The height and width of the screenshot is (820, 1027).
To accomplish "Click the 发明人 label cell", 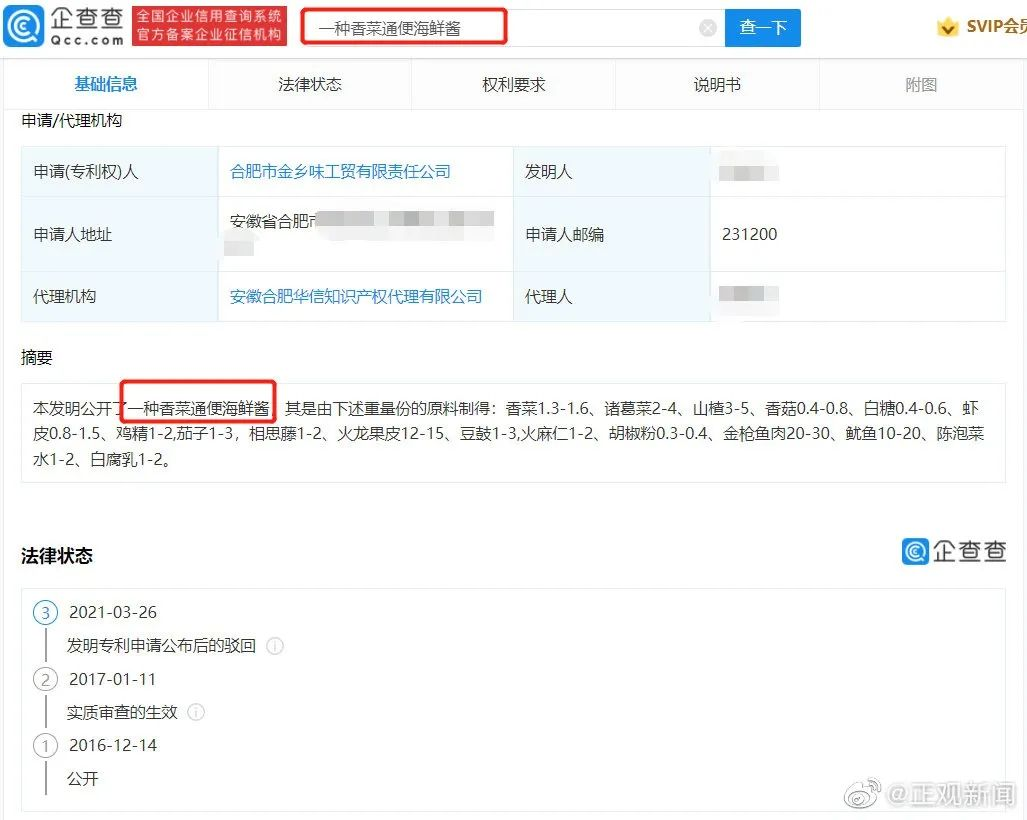I will coord(612,172).
